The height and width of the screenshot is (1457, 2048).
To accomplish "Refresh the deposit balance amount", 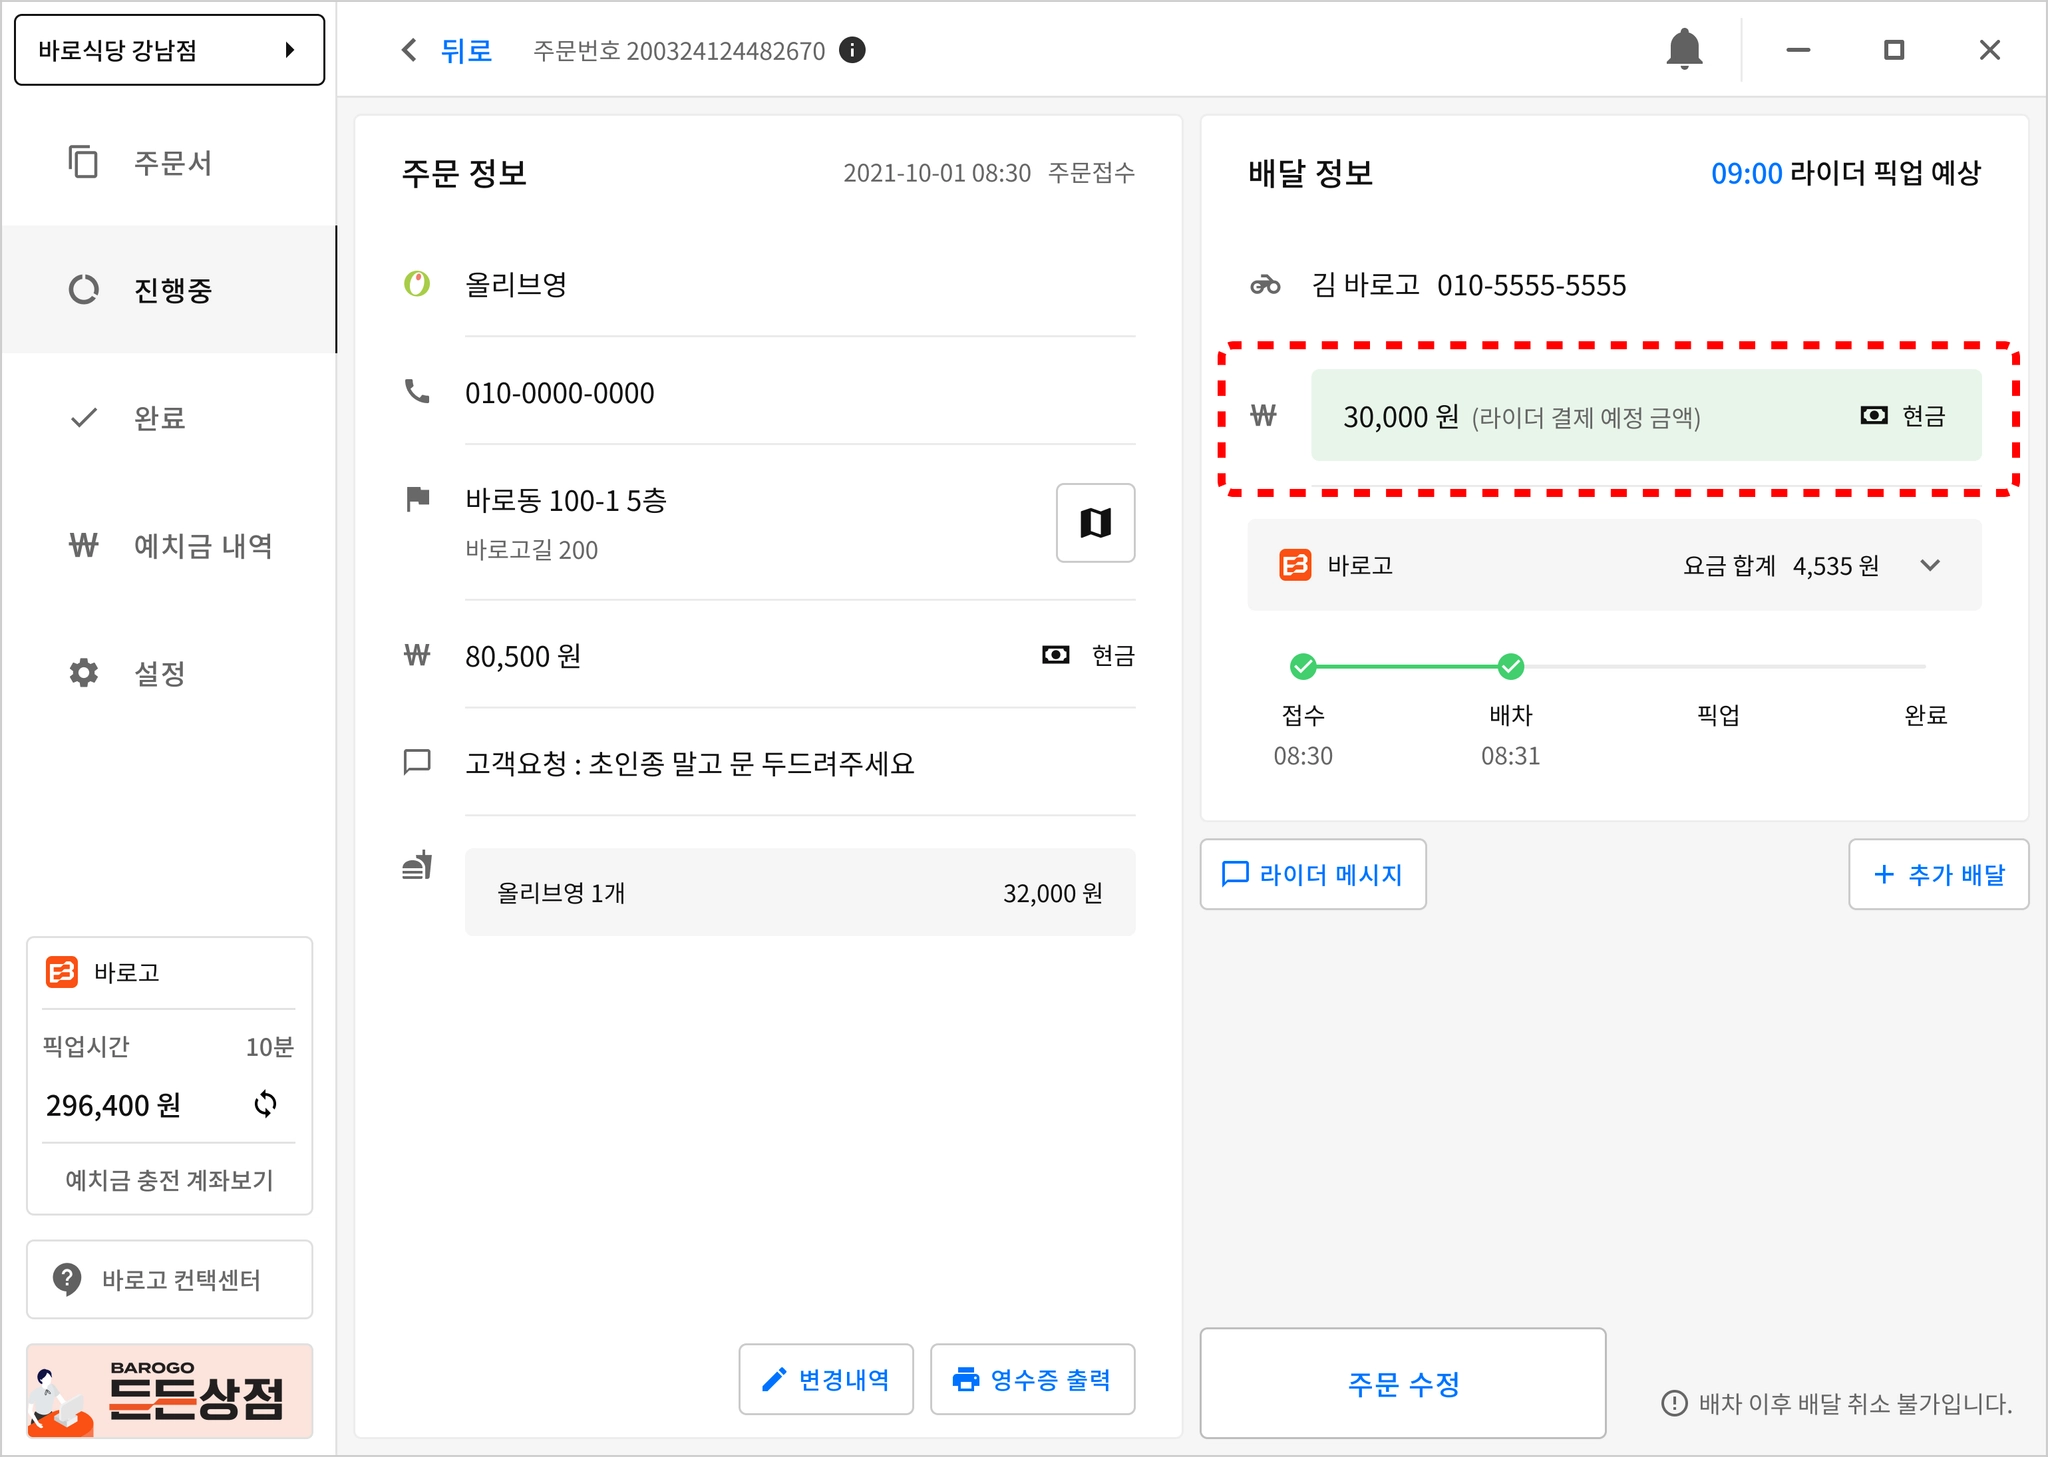I will pyautogui.click(x=265, y=1104).
